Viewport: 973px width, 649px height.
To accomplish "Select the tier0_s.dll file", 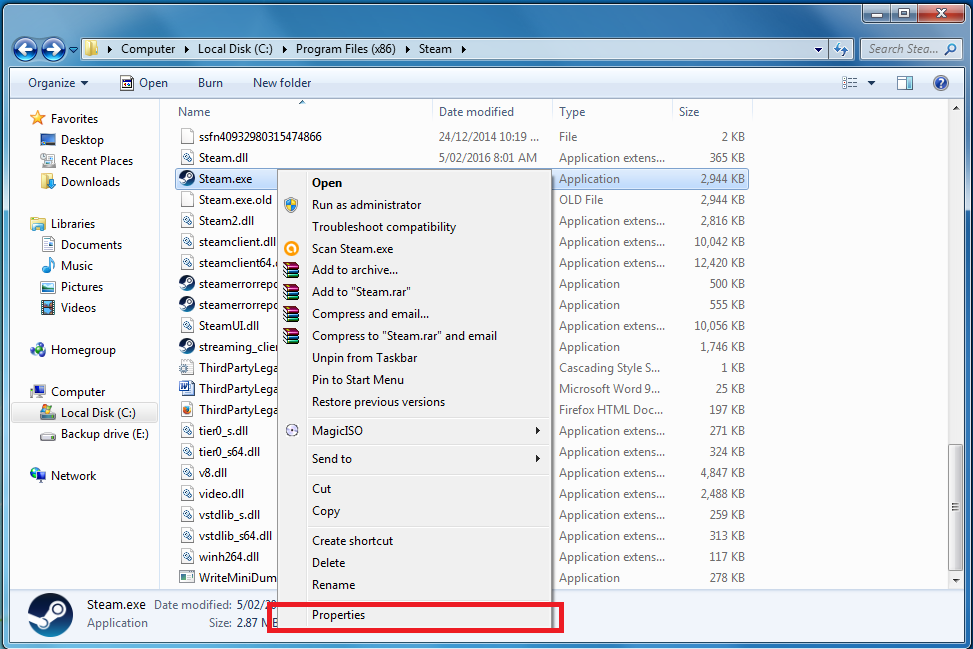I will coord(223,431).
